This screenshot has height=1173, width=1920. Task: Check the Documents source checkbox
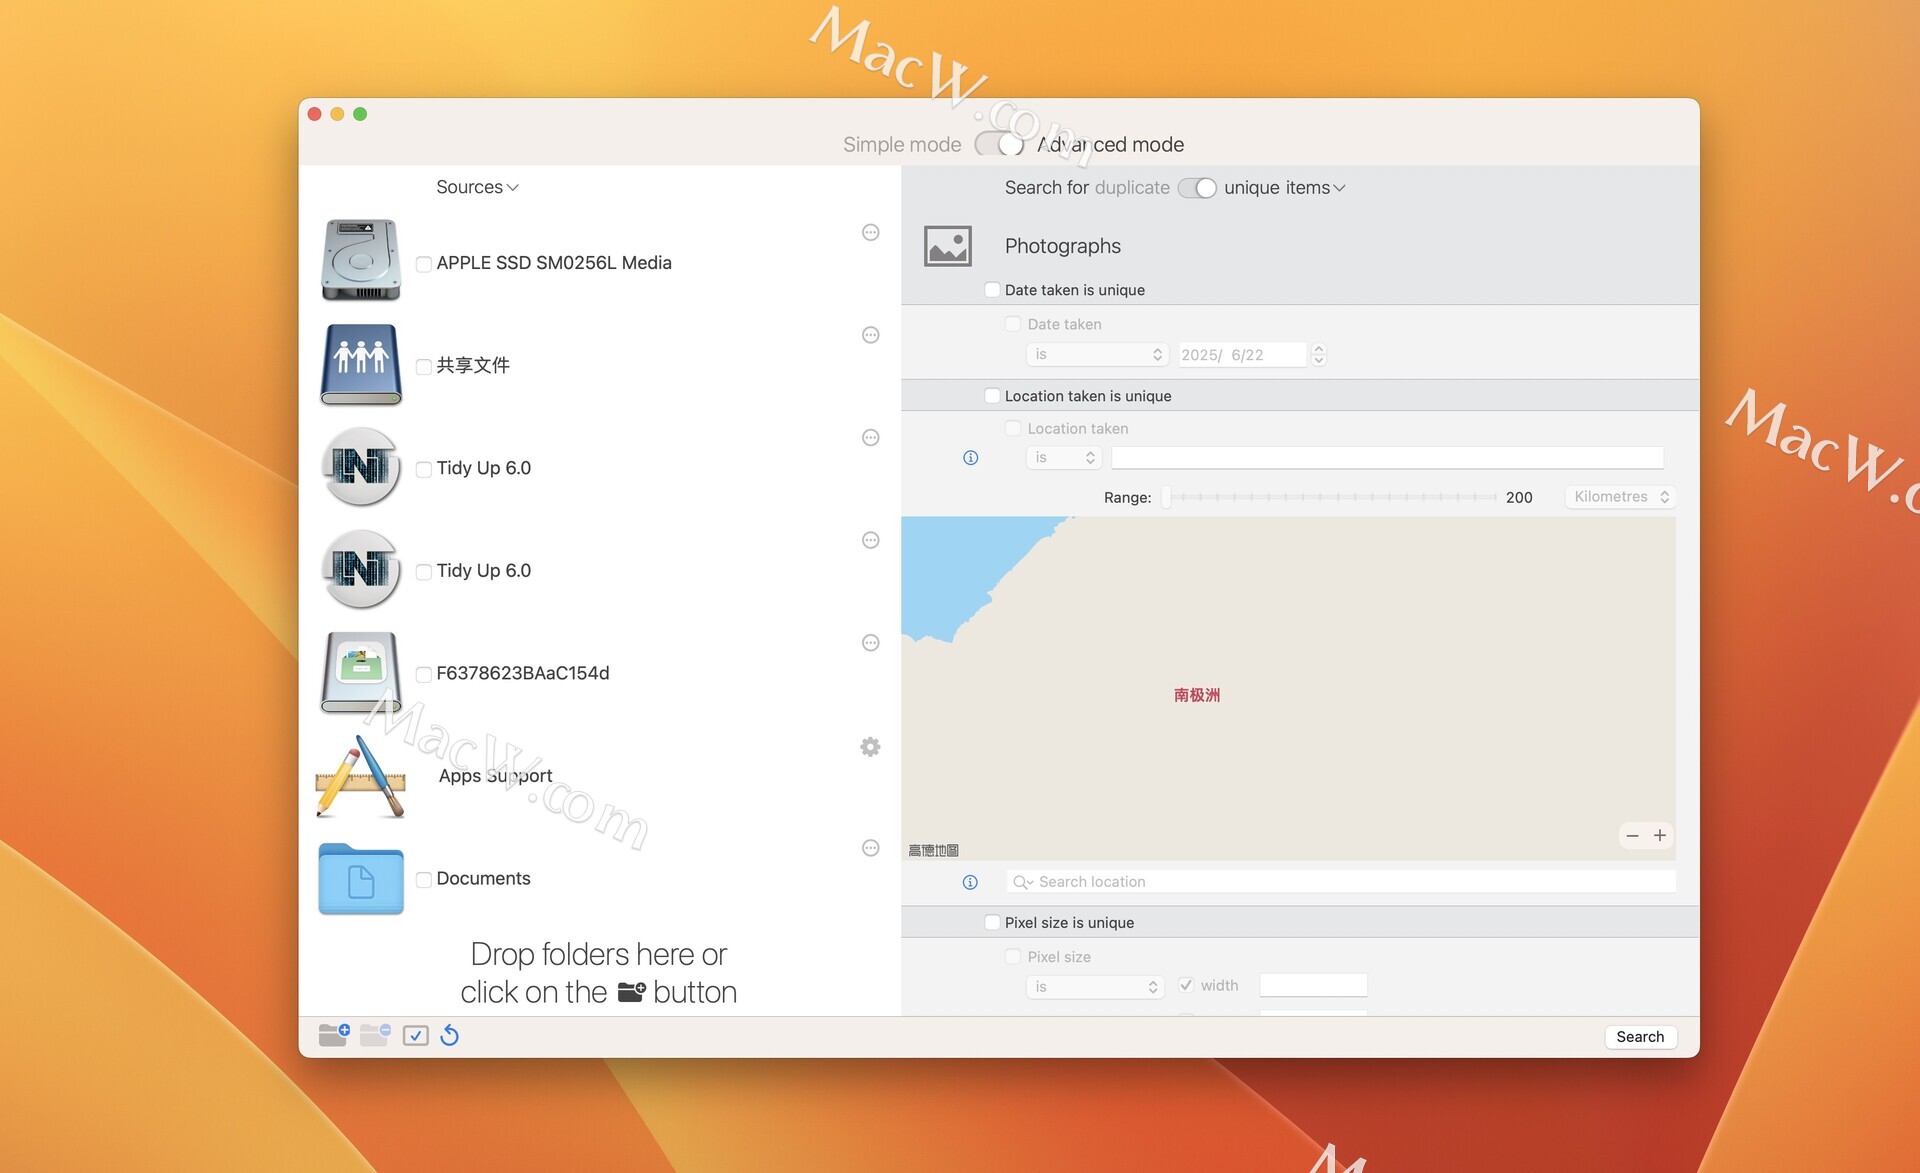point(424,880)
